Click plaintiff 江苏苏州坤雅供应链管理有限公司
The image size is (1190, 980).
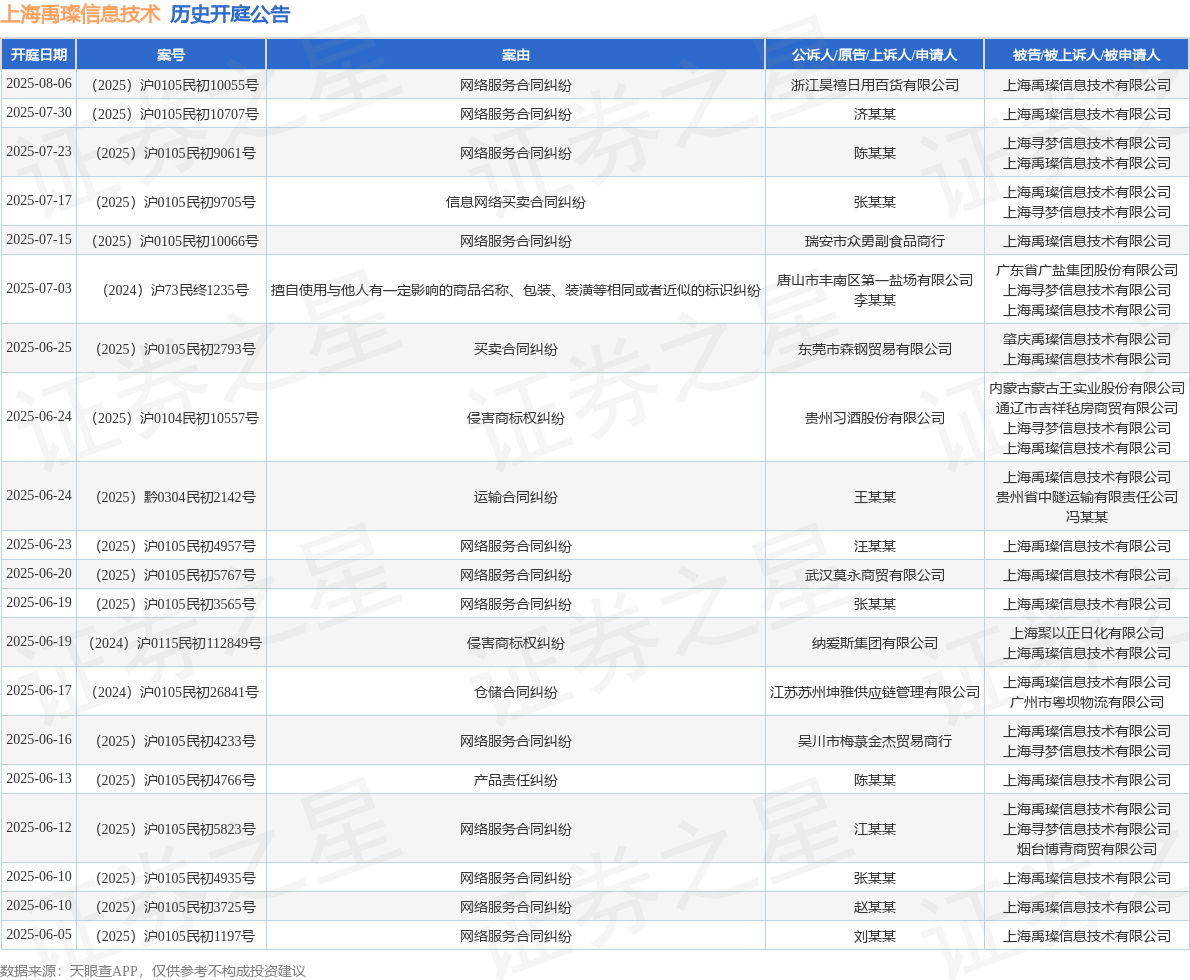(x=874, y=692)
